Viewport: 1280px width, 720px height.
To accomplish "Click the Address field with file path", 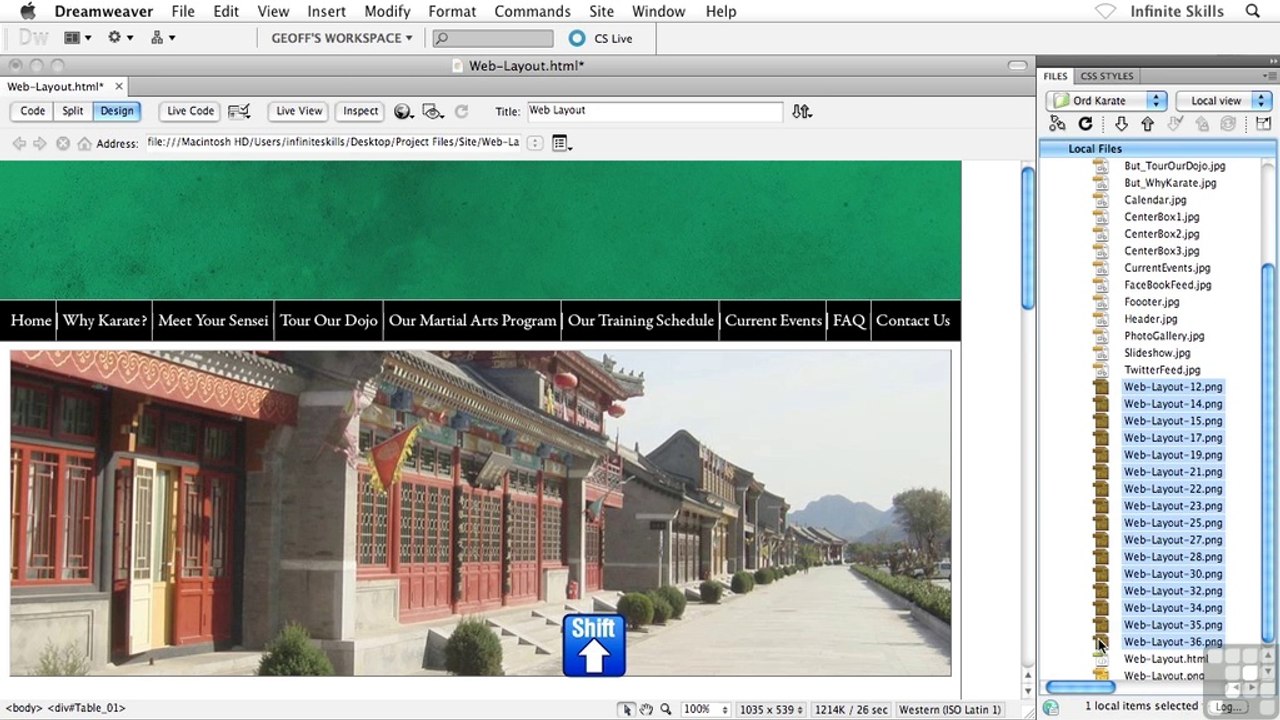I will [334, 143].
